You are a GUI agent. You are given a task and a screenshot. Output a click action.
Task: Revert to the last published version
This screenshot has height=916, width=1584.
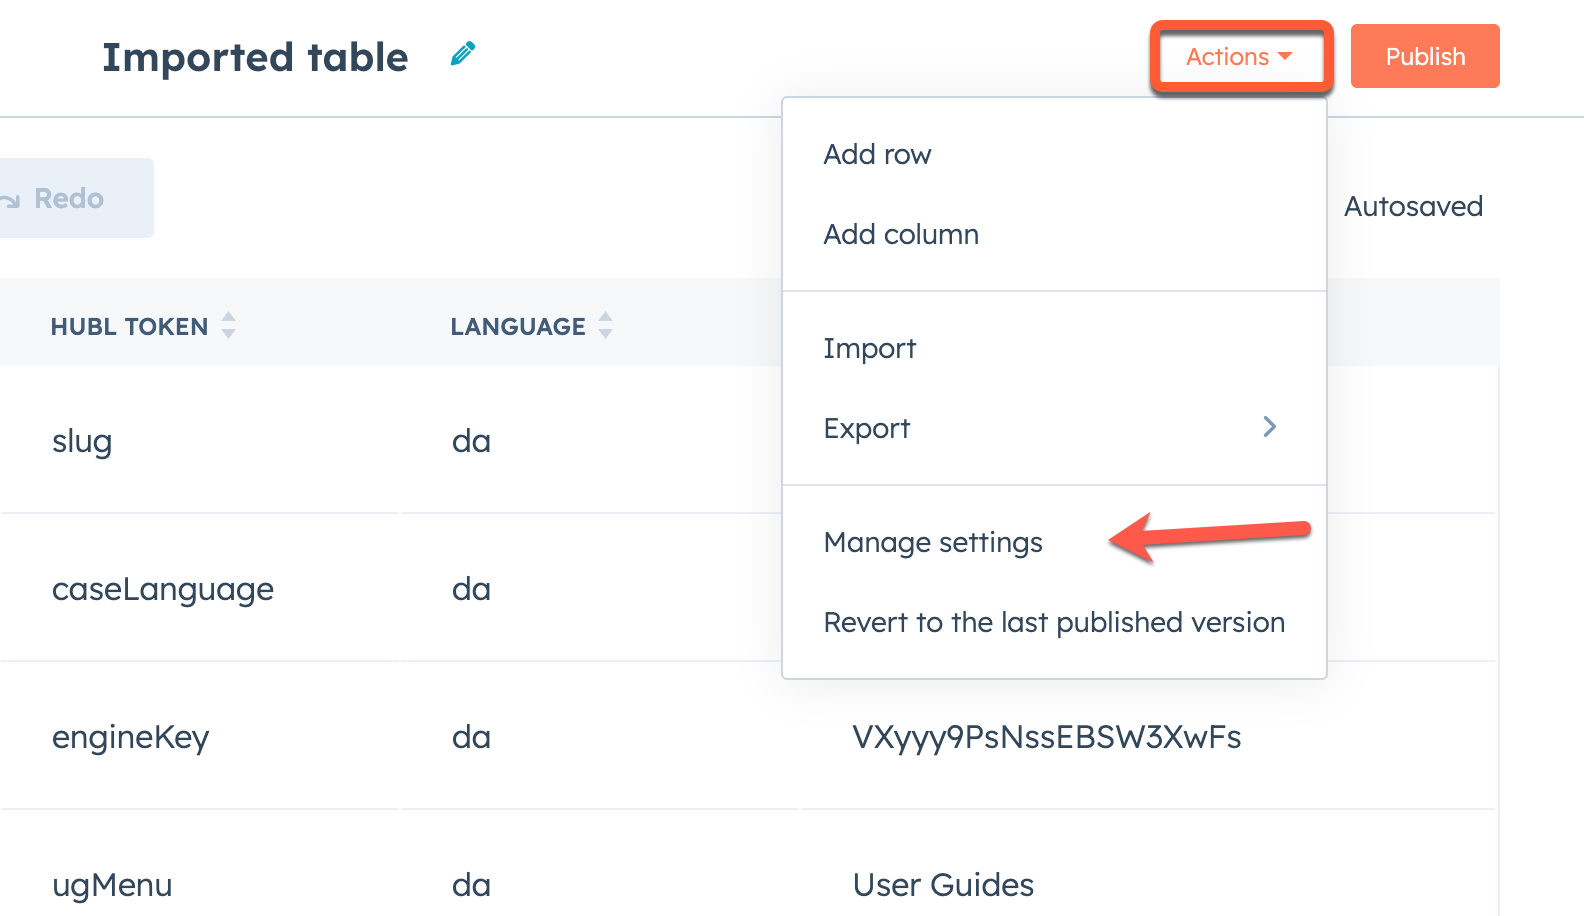click(1054, 622)
